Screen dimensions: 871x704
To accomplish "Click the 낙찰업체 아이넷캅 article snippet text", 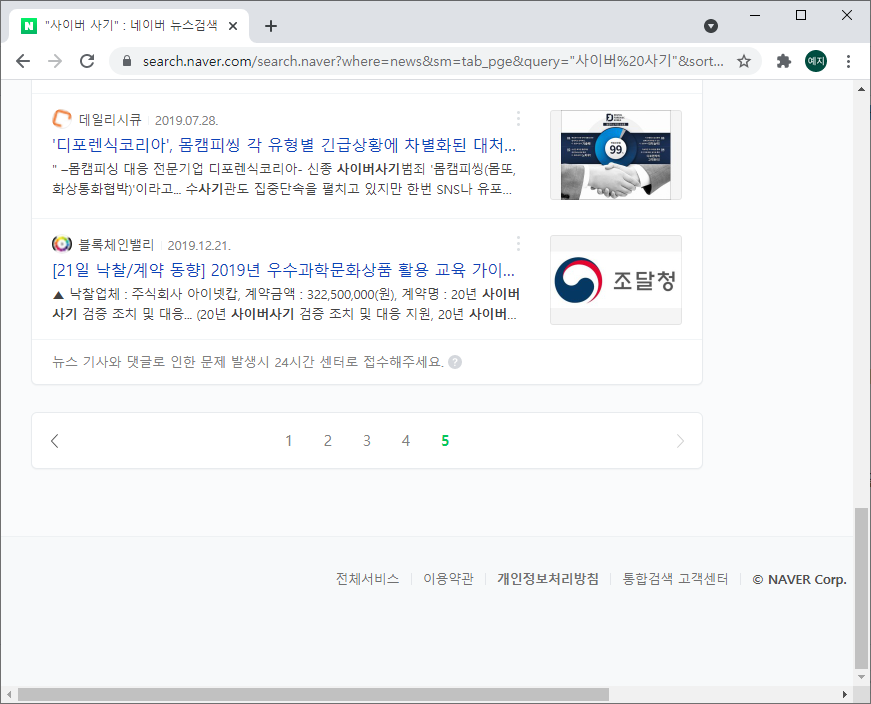I will tap(286, 304).
